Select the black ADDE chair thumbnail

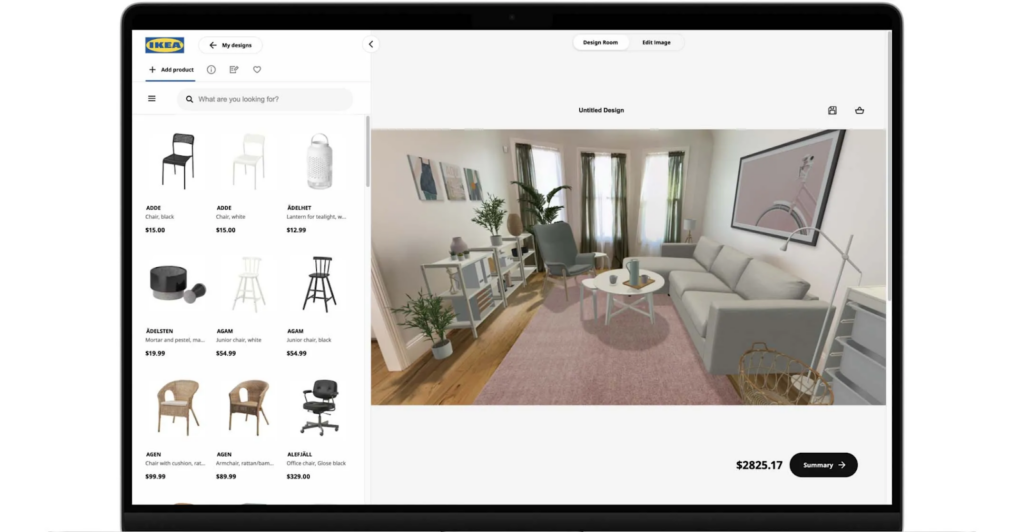(177, 160)
